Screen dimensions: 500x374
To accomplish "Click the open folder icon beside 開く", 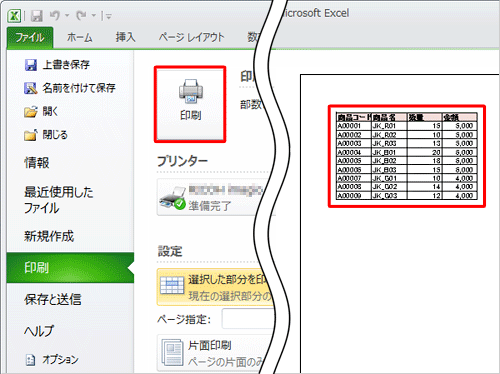I will tap(31, 112).
